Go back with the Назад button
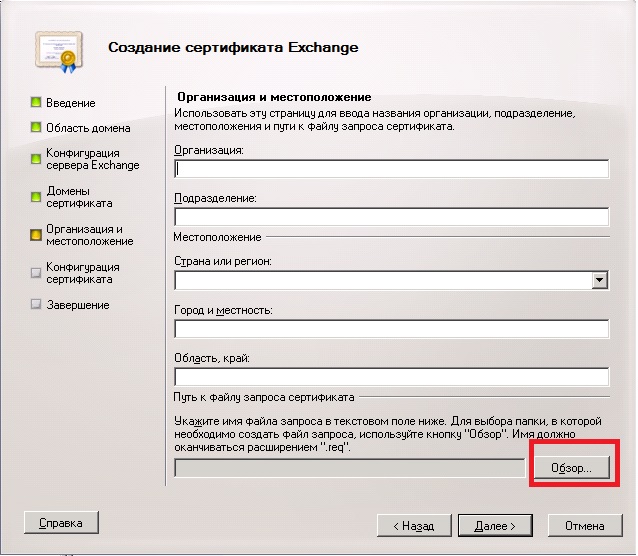638x556 pixels. pyautogui.click(x=414, y=526)
